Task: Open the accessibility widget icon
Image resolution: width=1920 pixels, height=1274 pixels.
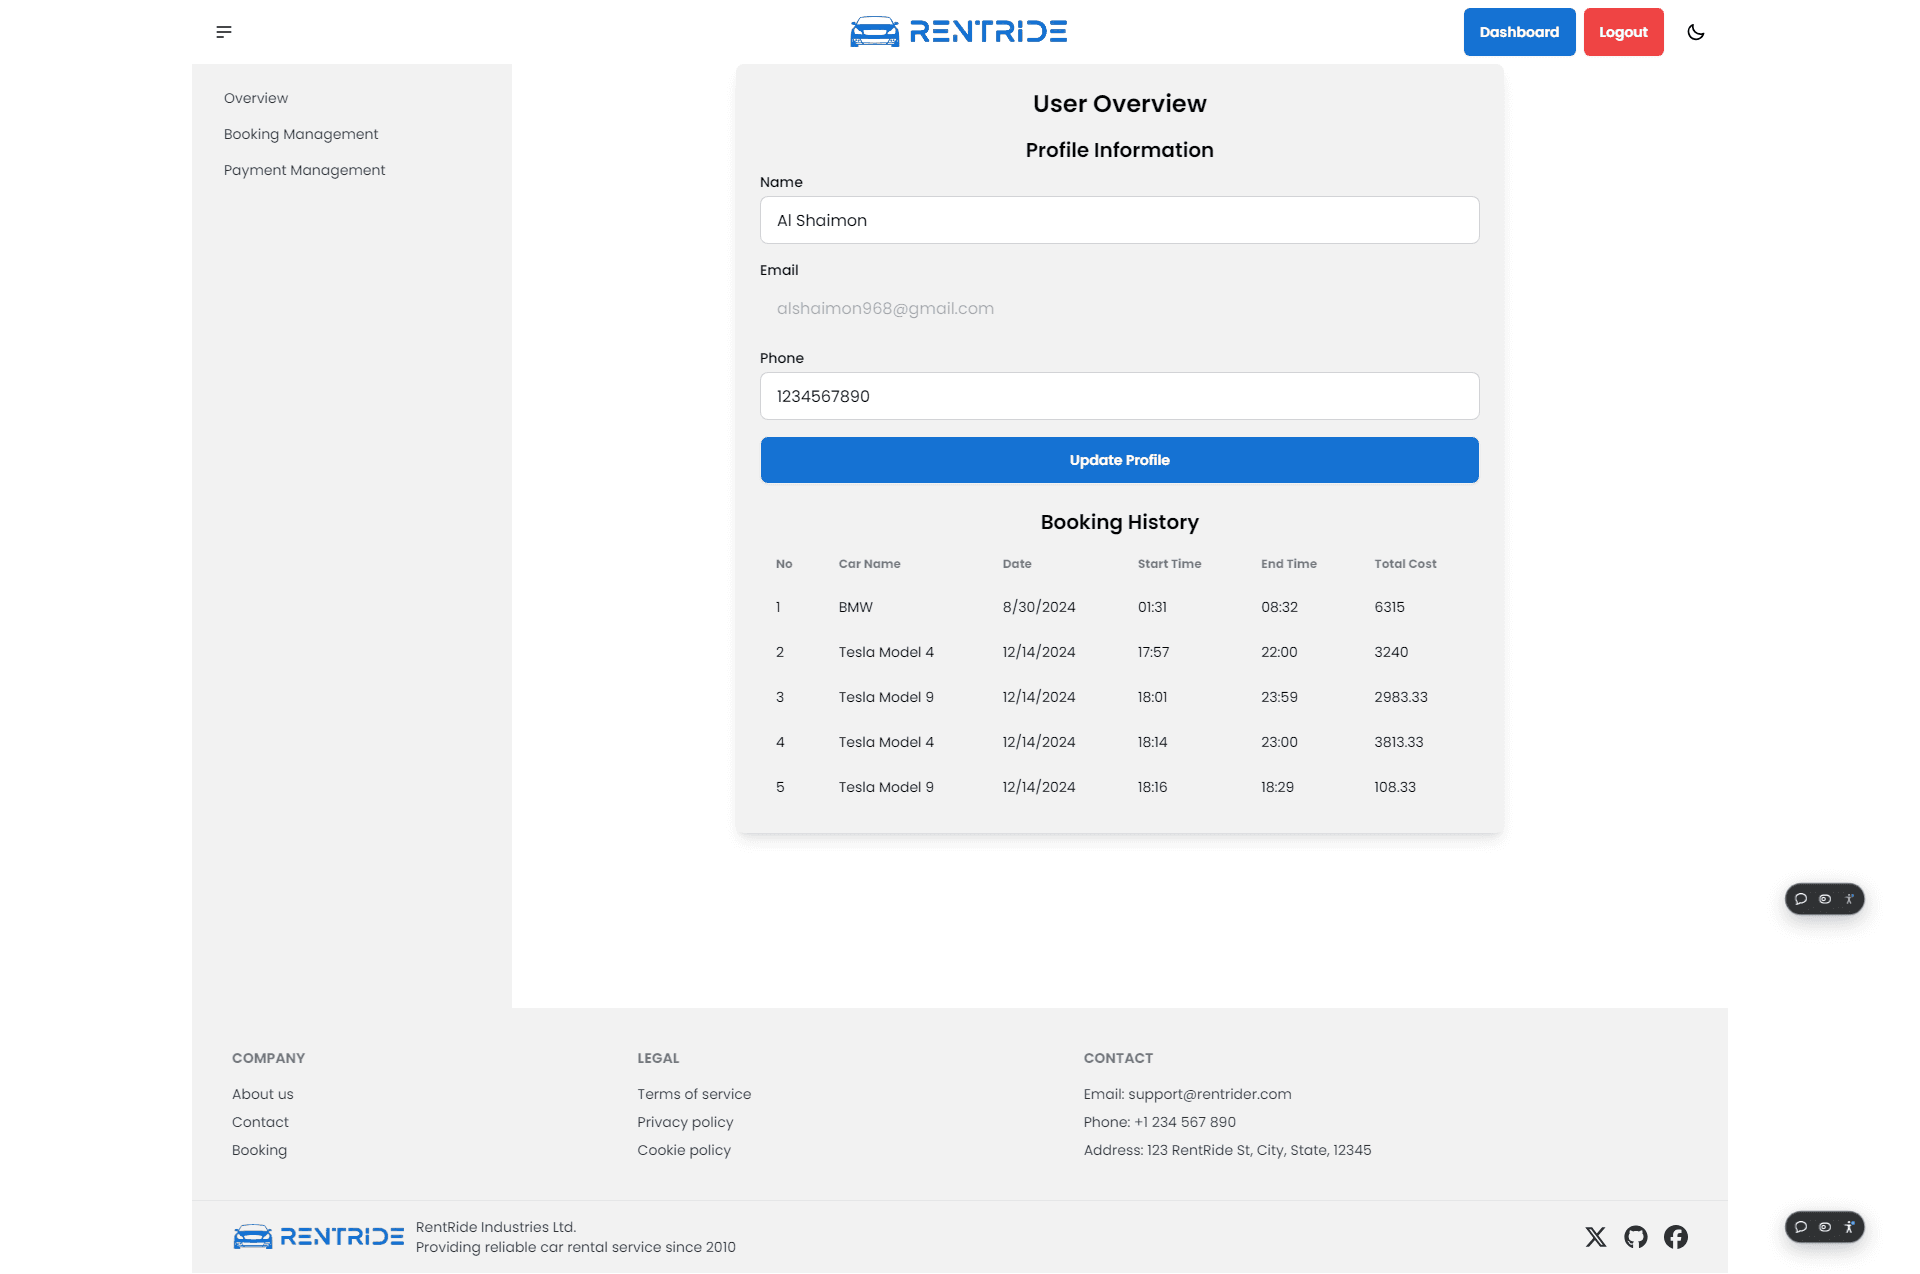Action: tap(1849, 899)
